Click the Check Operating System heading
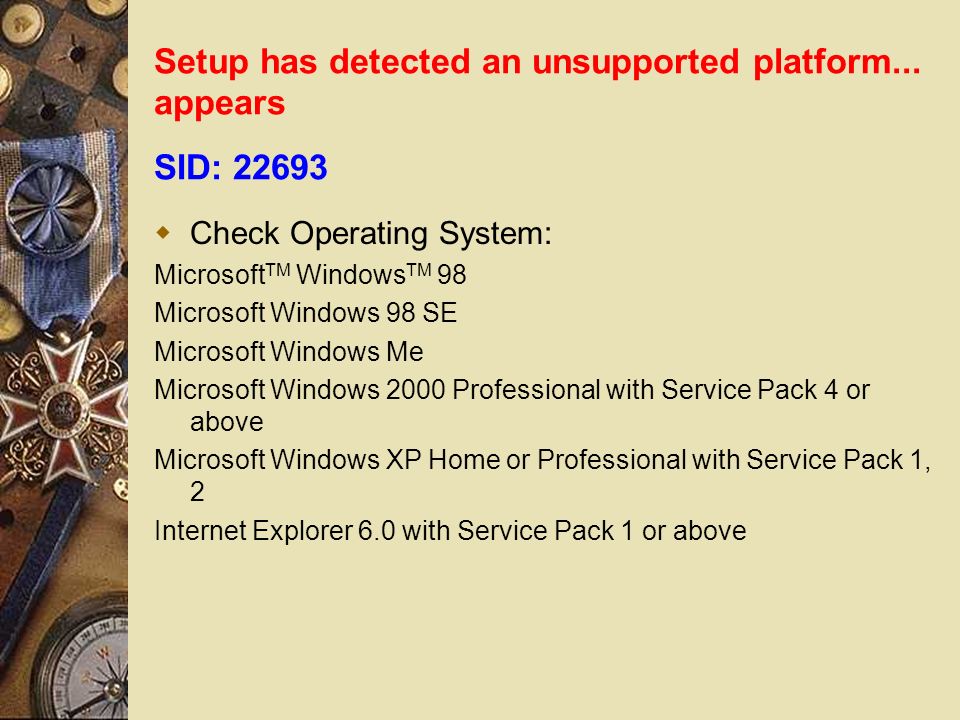 pyautogui.click(x=371, y=233)
